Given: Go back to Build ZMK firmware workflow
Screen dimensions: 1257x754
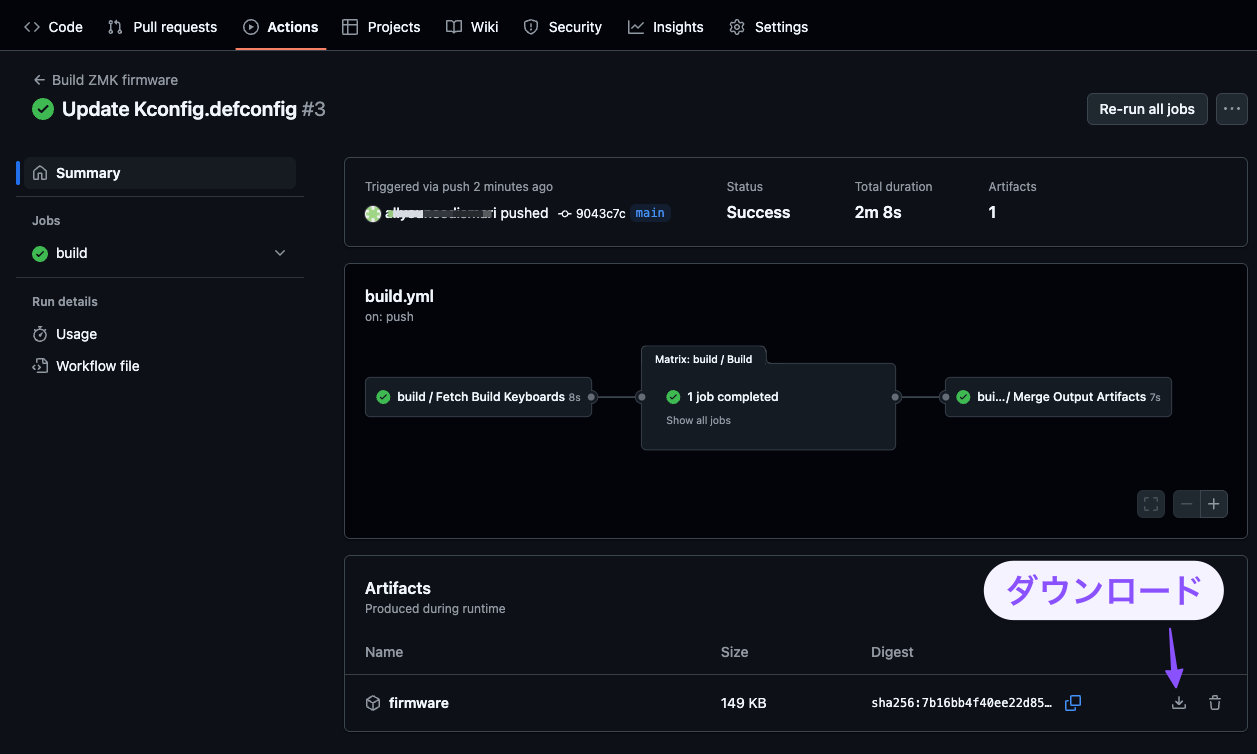Looking at the screenshot, I should [105, 80].
